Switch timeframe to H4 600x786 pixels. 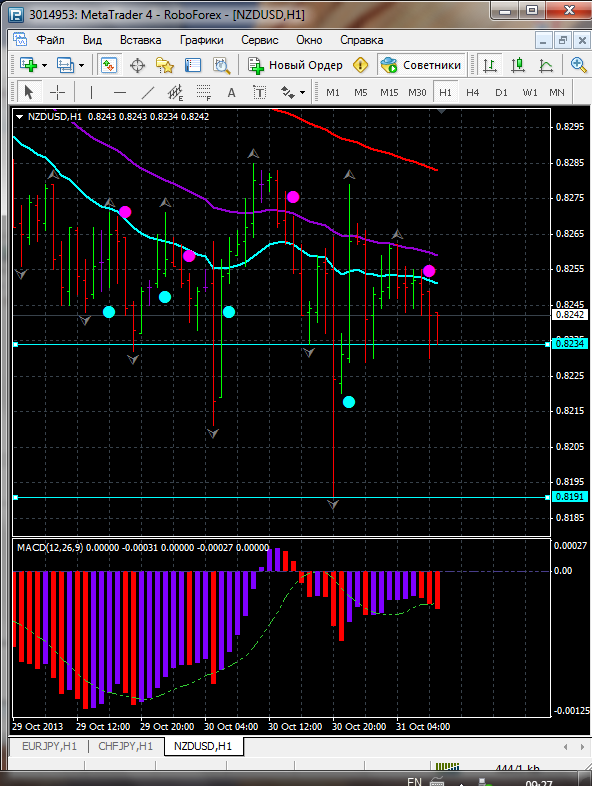[x=472, y=93]
